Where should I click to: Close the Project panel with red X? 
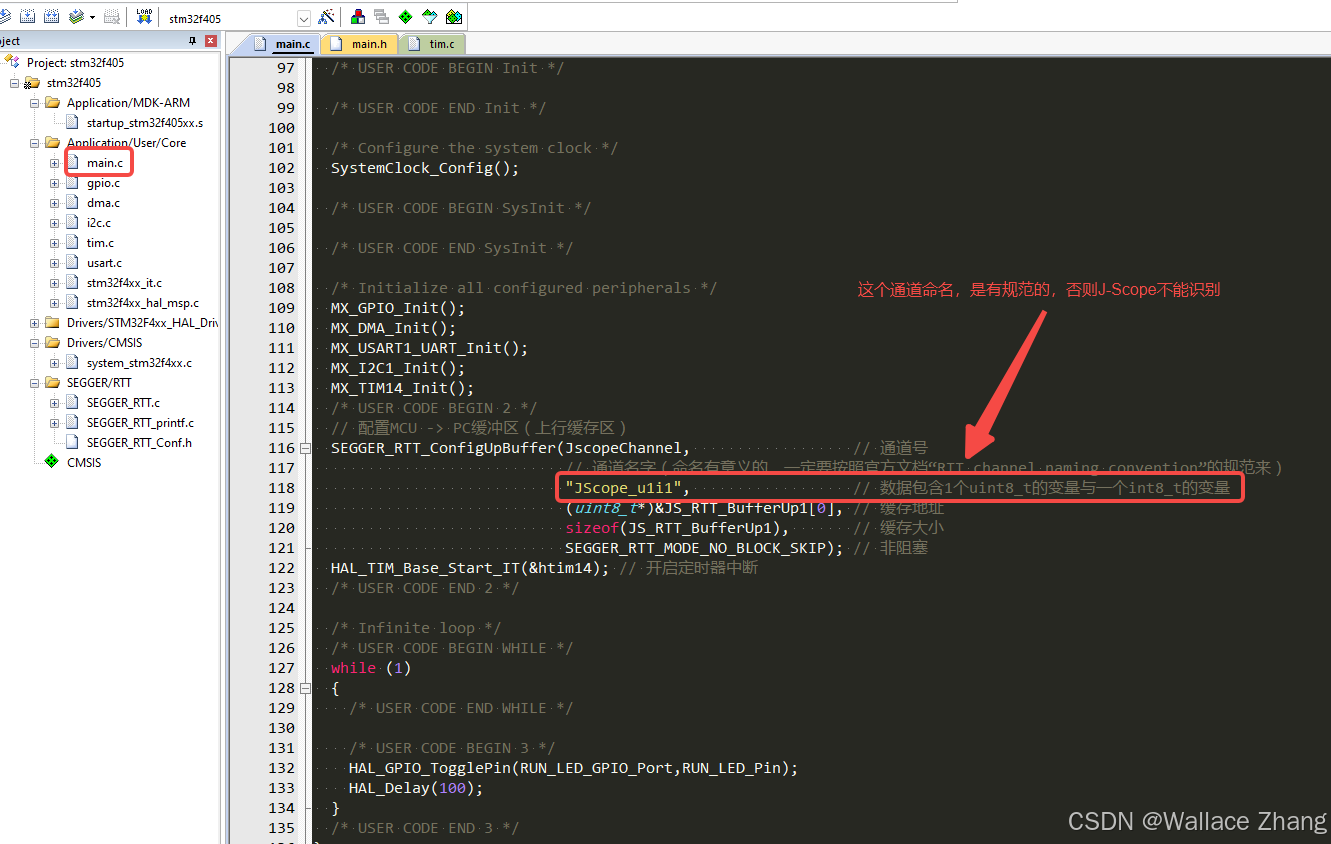pos(211,41)
